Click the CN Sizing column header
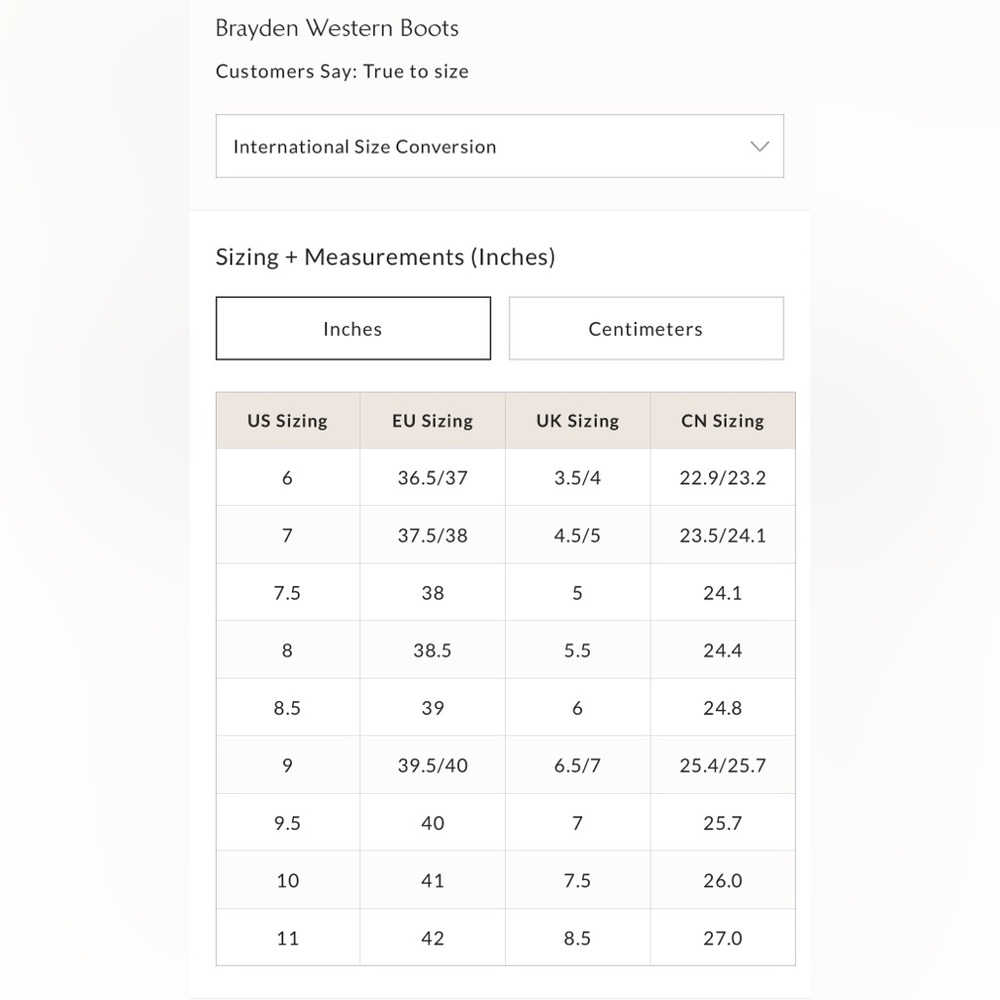This screenshot has width=1000, height=1000. point(723,421)
